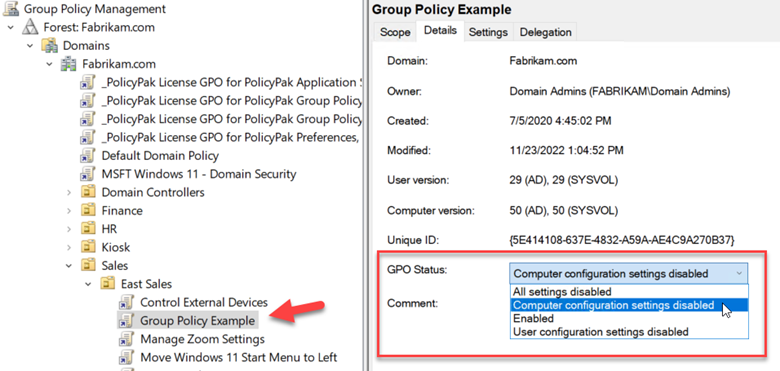Image resolution: width=780 pixels, height=371 pixels.
Task: Click the Fabrikam.com domain icon
Action: point(69,64)
